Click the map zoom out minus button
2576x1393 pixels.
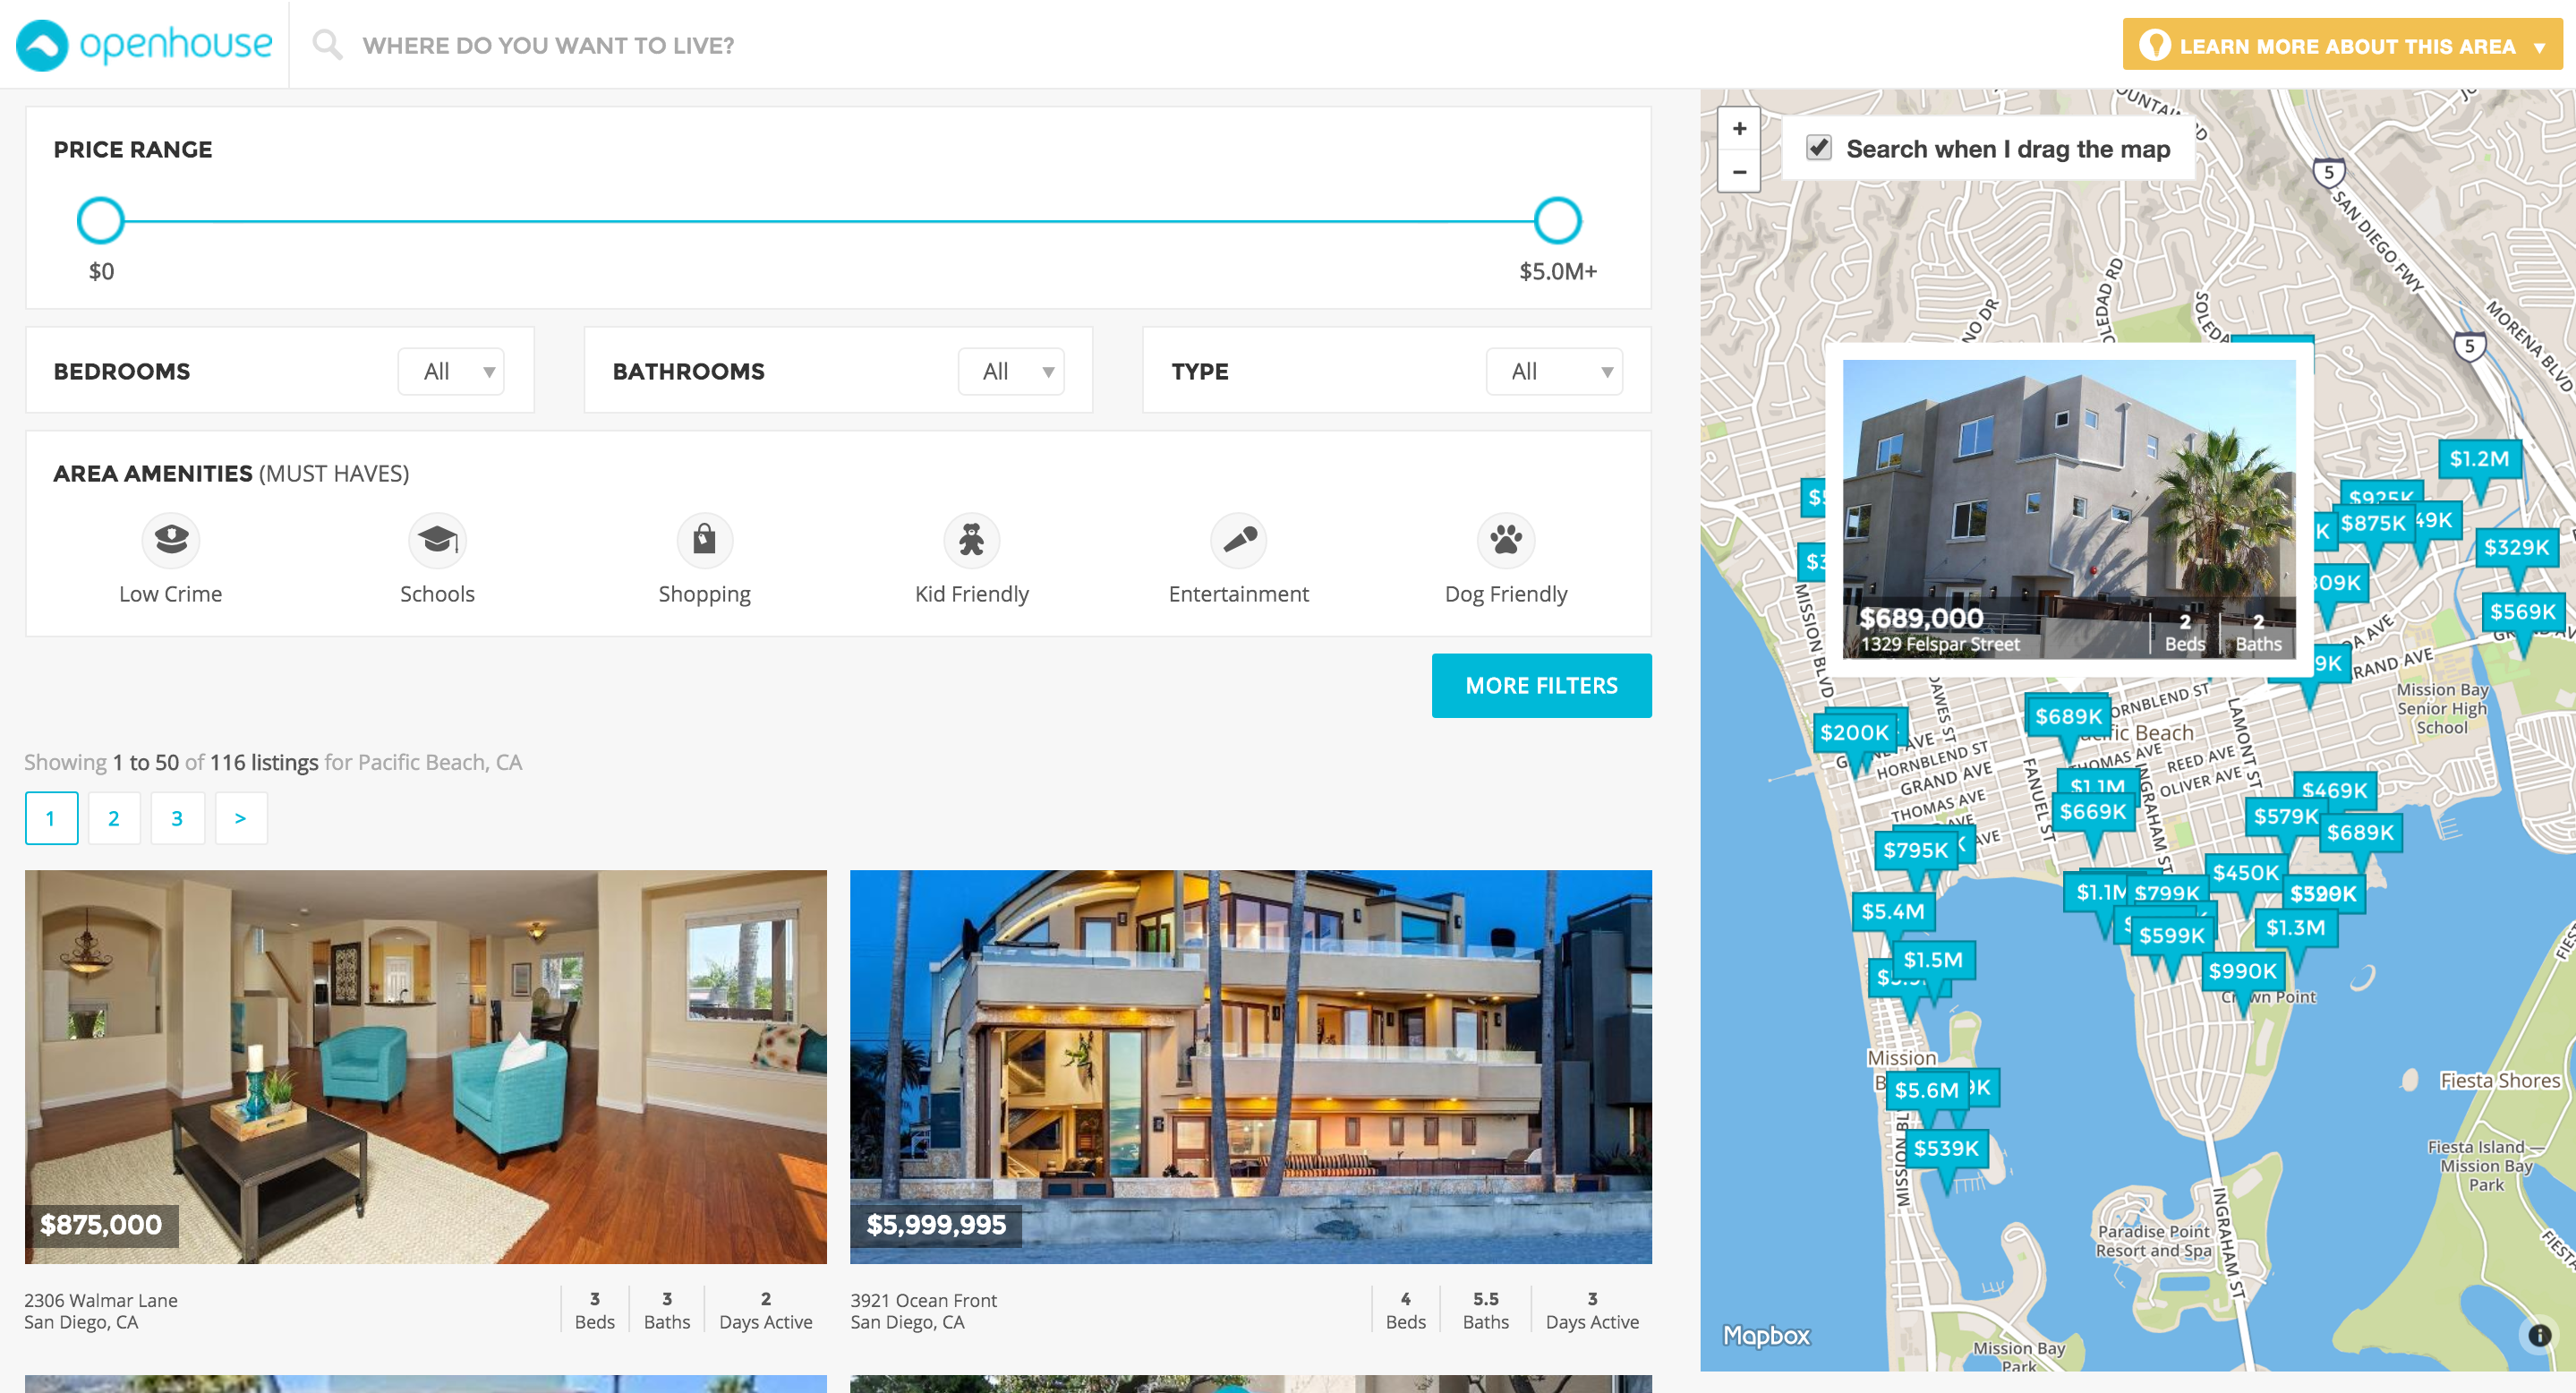point(1739,172)
